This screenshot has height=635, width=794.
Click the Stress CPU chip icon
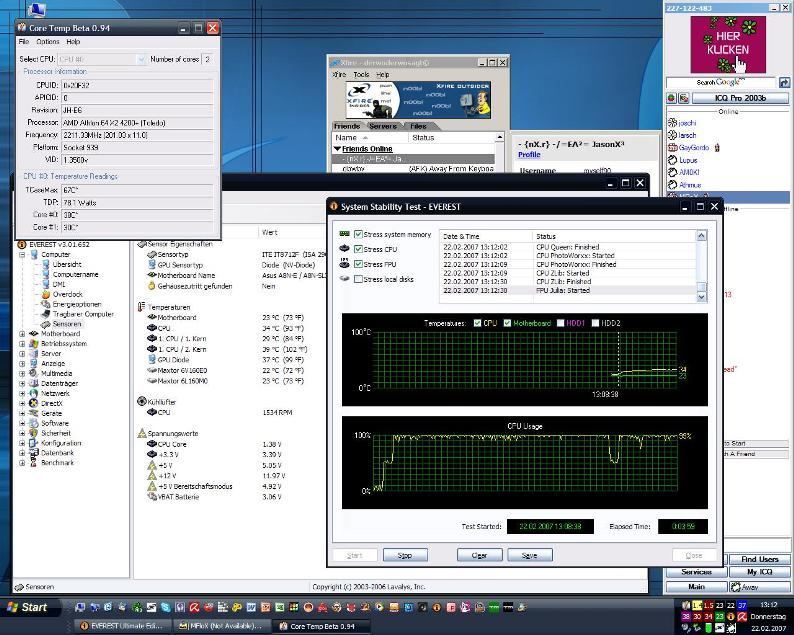344,249
